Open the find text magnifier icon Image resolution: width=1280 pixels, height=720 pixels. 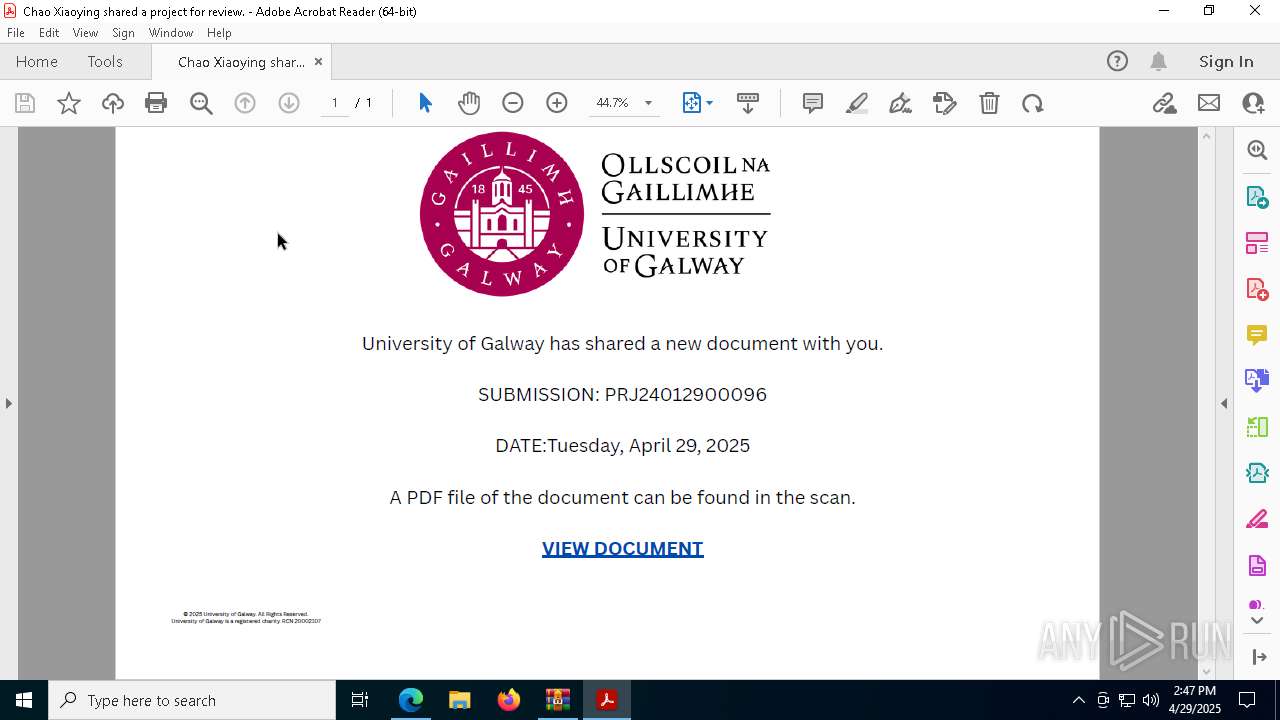coord(201,103)
